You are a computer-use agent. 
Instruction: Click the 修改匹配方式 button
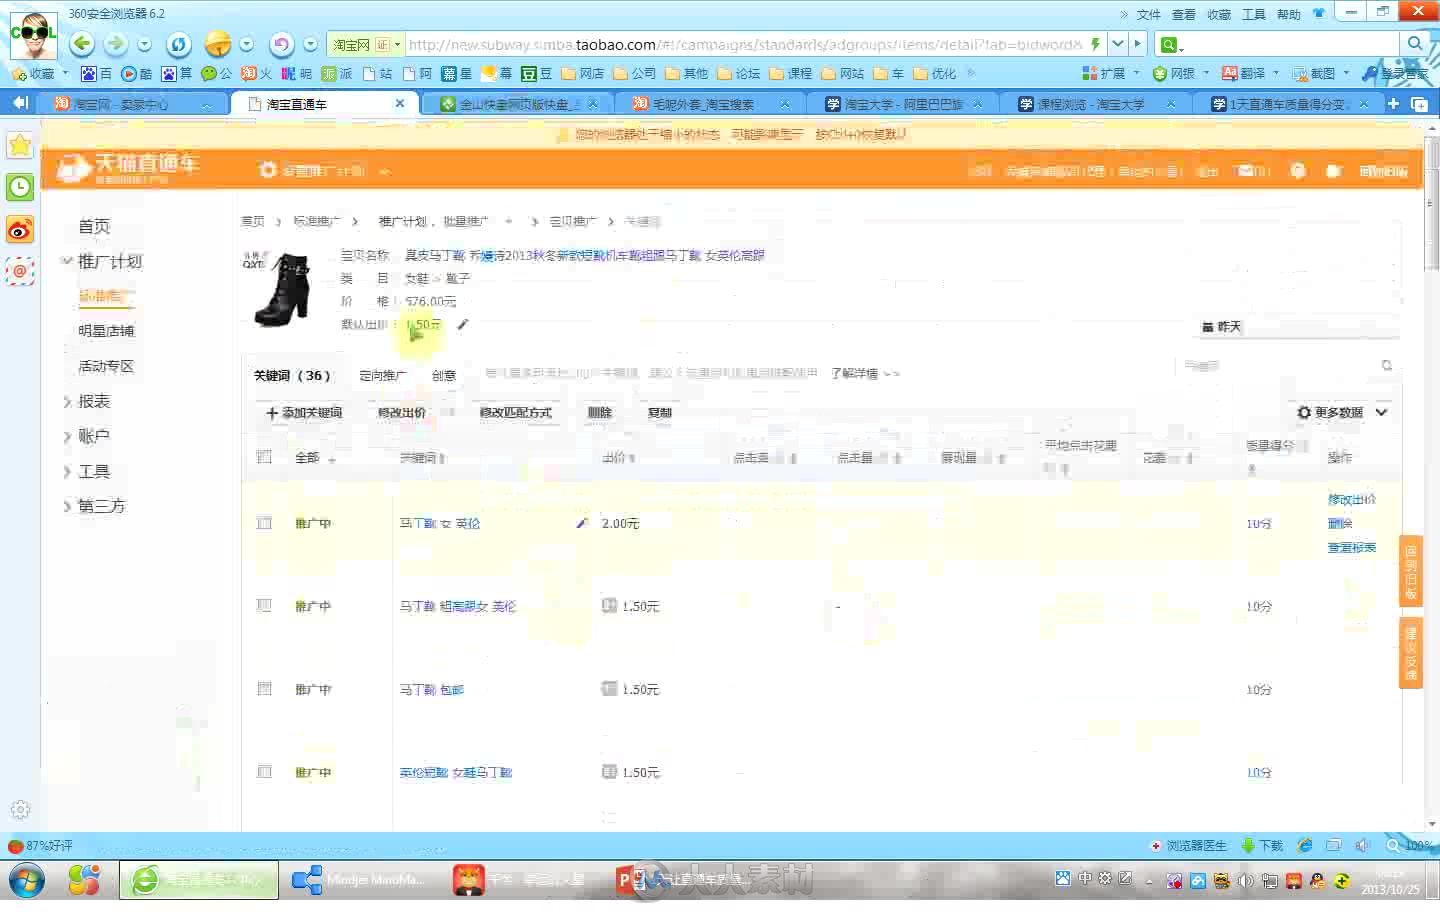[x=516, y=412]
